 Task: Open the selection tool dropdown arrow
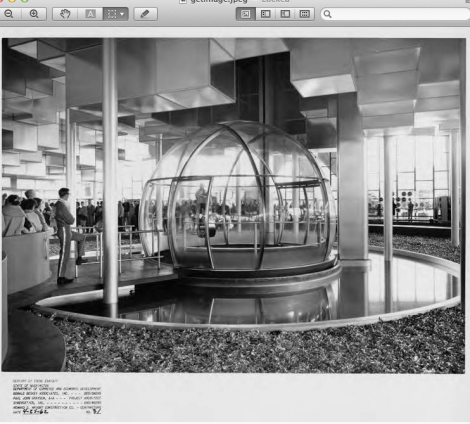click(x=122, y=14)
